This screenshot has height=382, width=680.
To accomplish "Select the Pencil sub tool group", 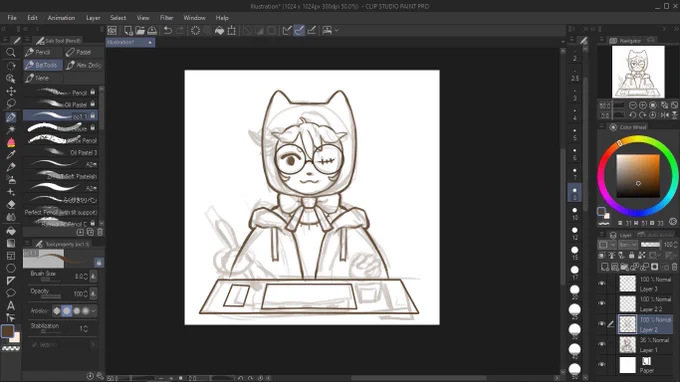I will [43, 52].
